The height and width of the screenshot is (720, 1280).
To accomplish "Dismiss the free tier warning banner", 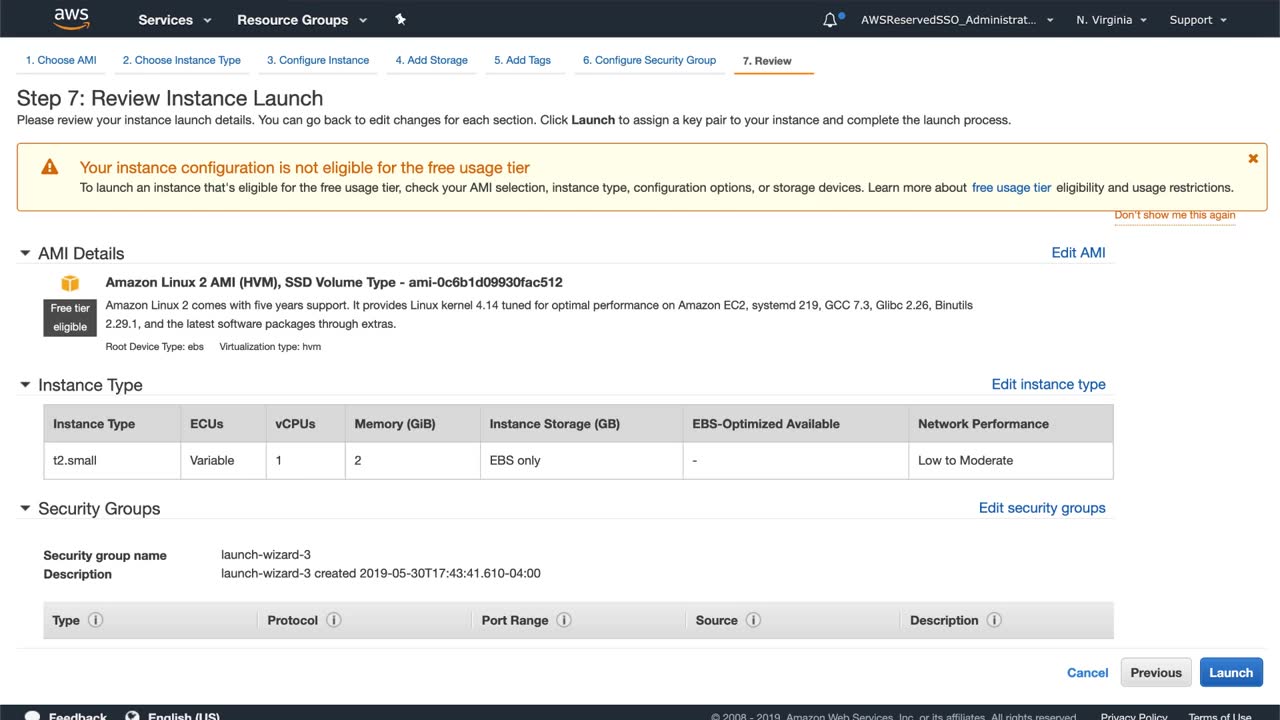I will (1253, 159).
